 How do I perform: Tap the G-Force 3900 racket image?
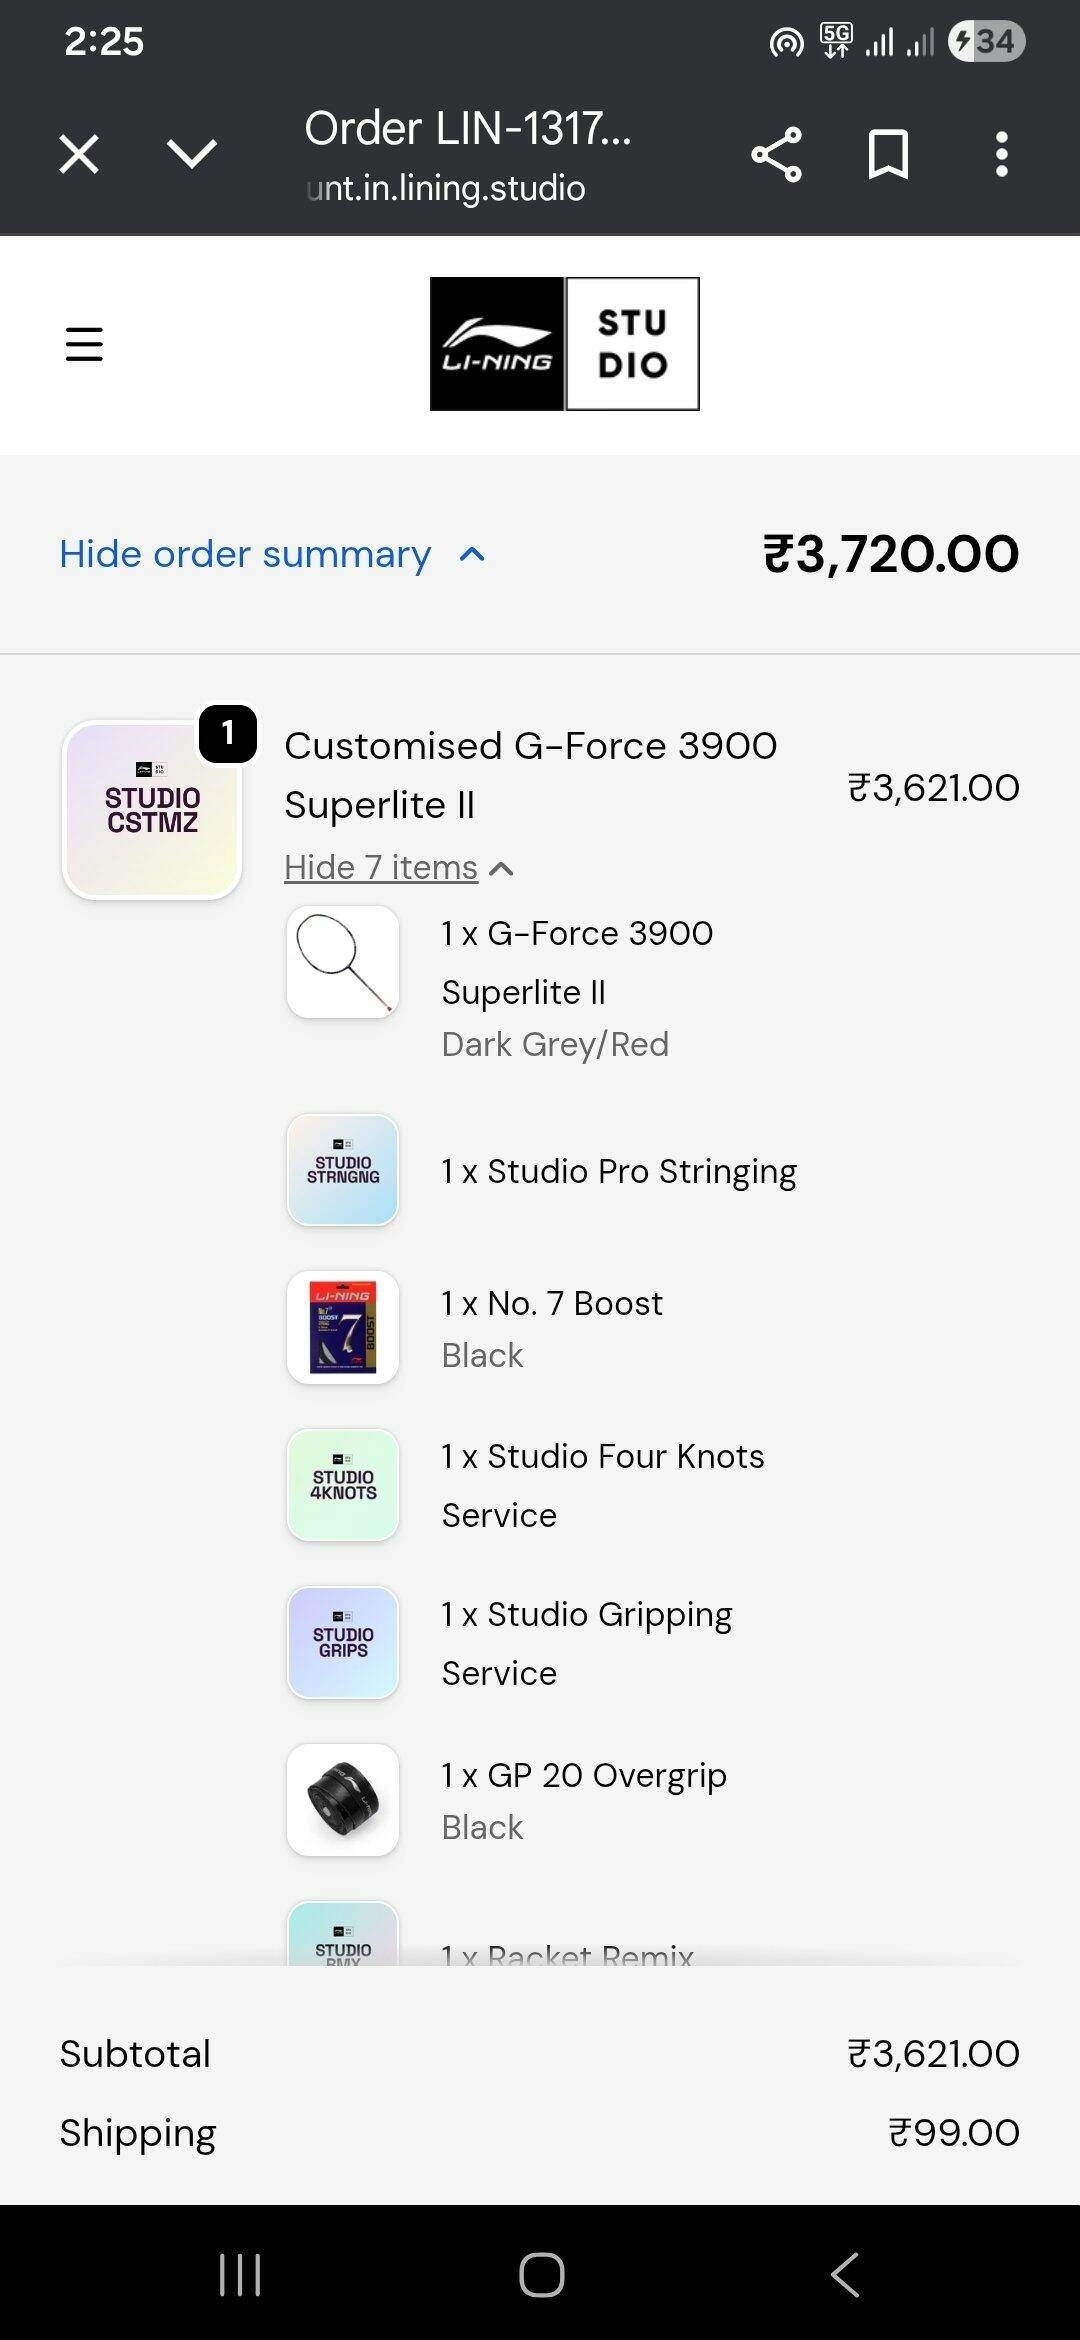pyautogui.click(x=343, y=962)
